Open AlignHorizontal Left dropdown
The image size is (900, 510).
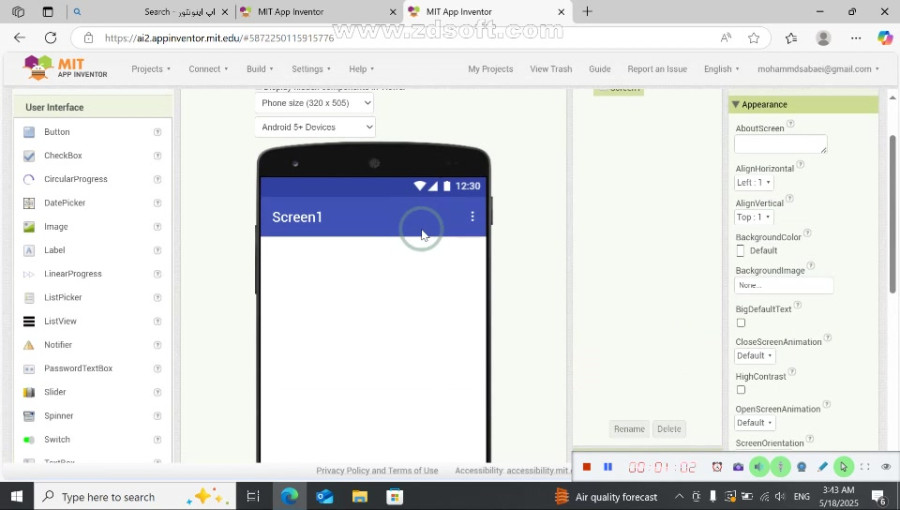(x=754, y=182)
